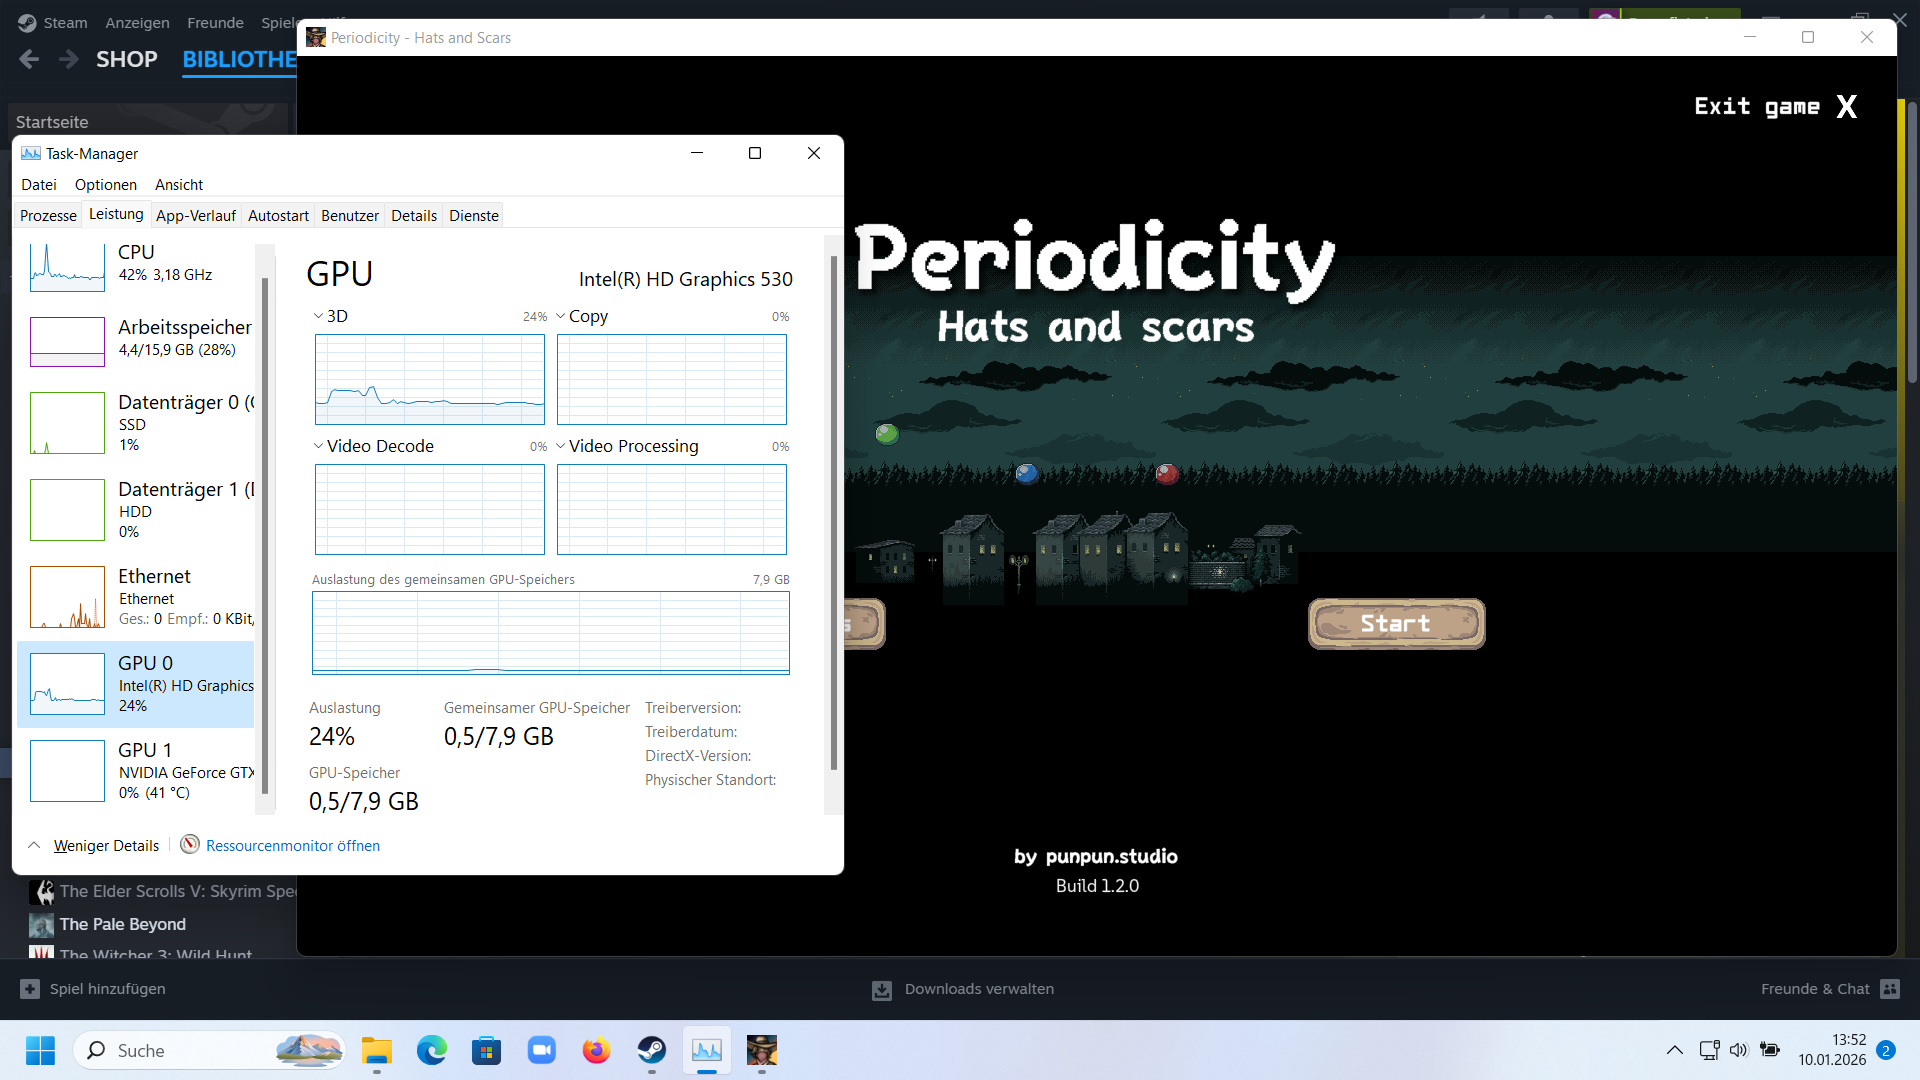Open the 3D engine graph dropdown
The height and width of the screenshot is (1080, 1920).
(319, 316)
